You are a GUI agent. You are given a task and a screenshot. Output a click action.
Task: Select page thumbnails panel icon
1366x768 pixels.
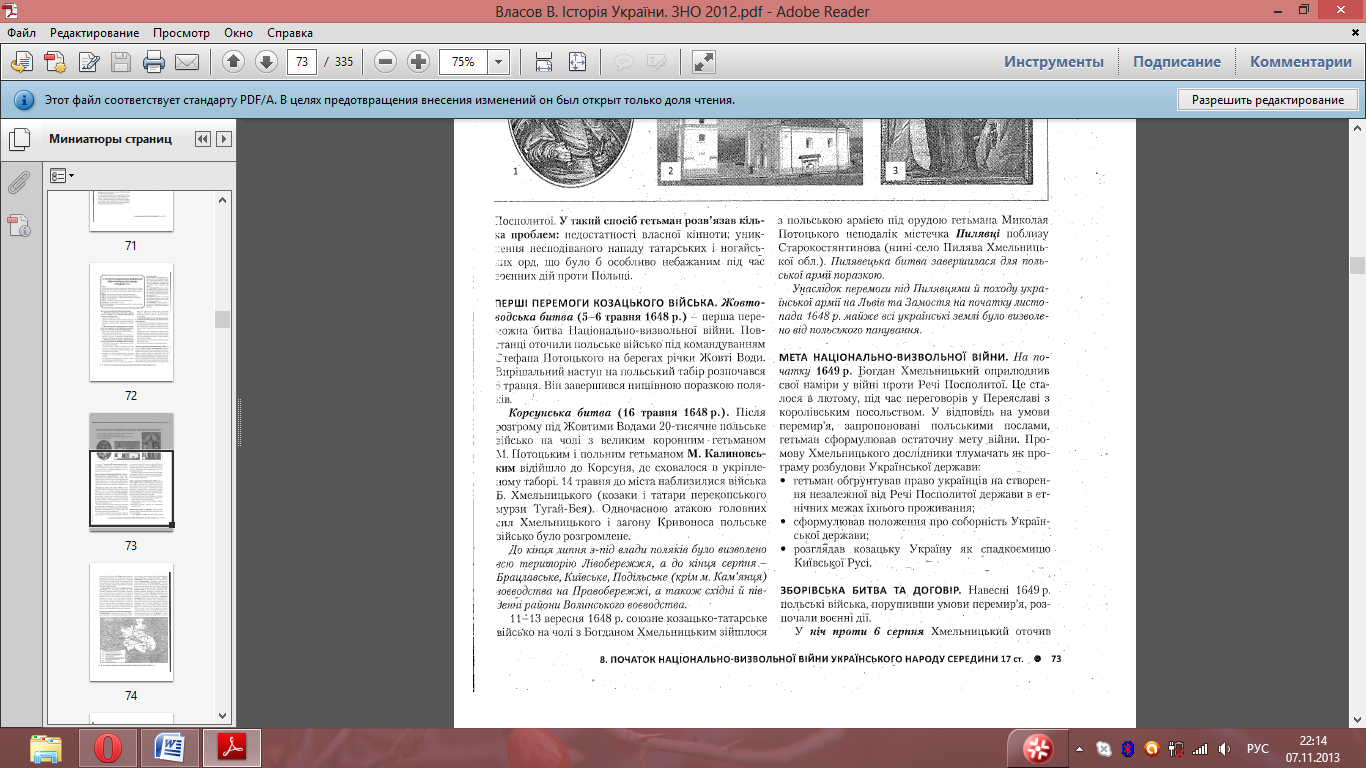point(20,139)
